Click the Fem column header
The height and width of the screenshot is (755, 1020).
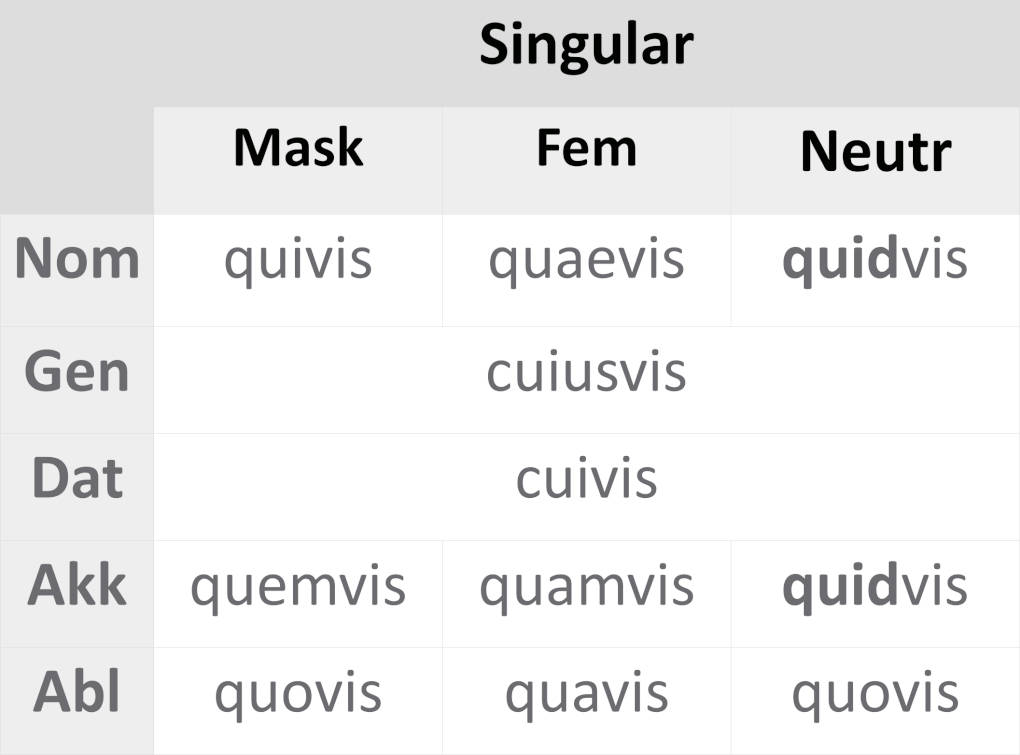point(586,148)
